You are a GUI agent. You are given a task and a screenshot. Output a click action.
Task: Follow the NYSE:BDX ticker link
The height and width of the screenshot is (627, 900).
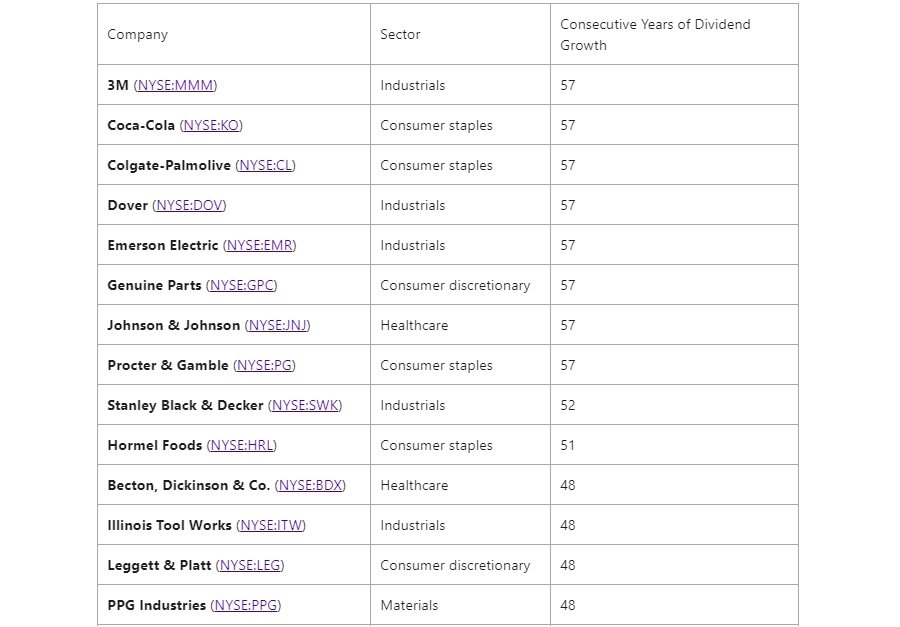pos(311,485)
